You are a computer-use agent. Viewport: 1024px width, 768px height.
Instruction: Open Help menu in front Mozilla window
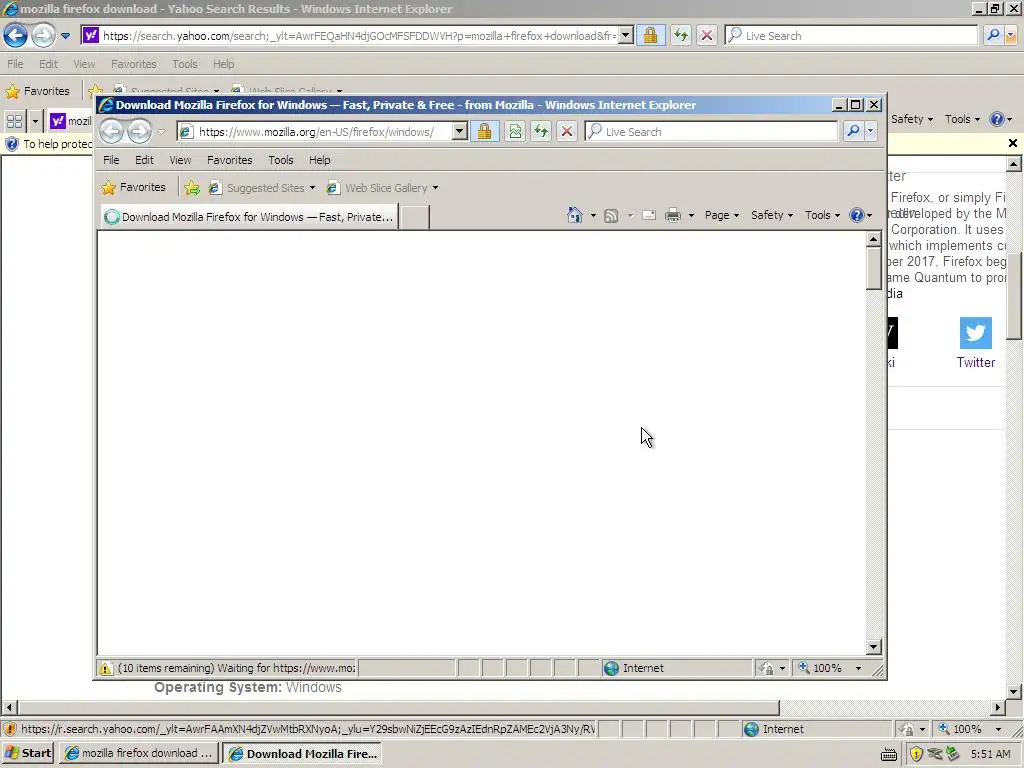319,160
